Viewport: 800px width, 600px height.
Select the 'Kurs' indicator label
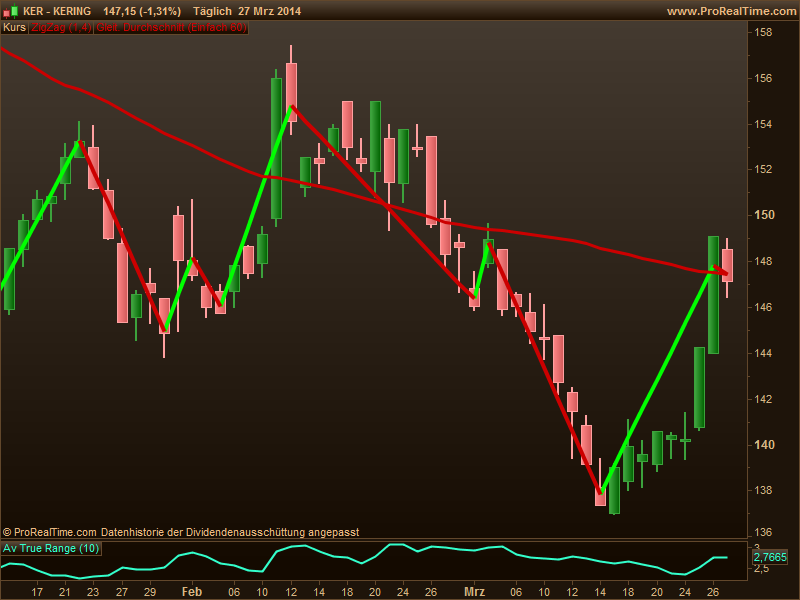[14, 28]
